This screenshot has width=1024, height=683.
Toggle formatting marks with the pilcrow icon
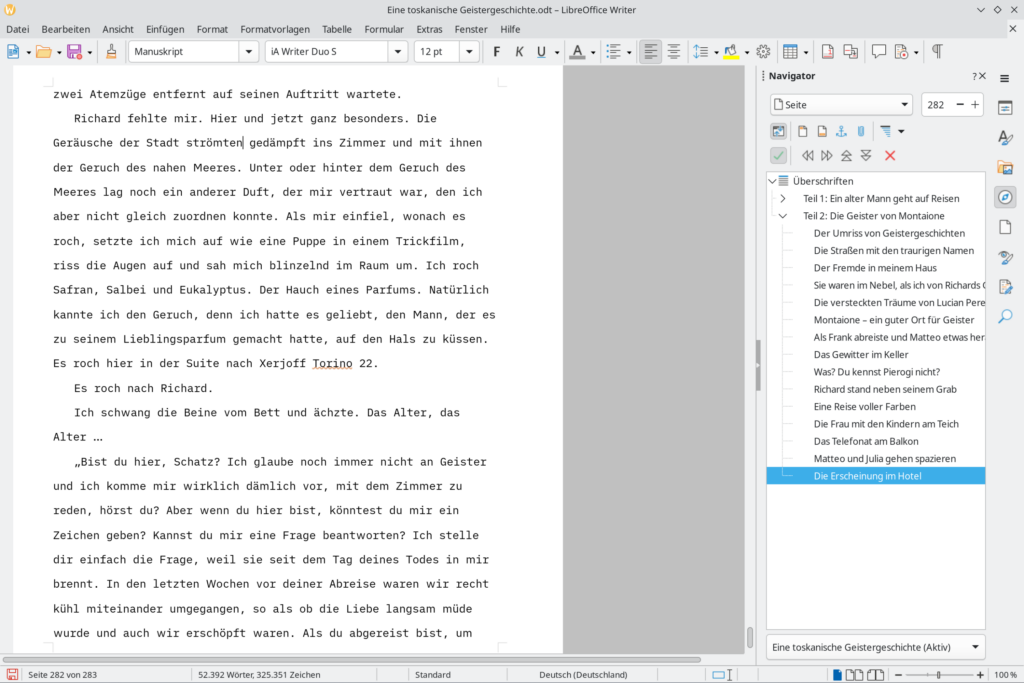[937, 52]
